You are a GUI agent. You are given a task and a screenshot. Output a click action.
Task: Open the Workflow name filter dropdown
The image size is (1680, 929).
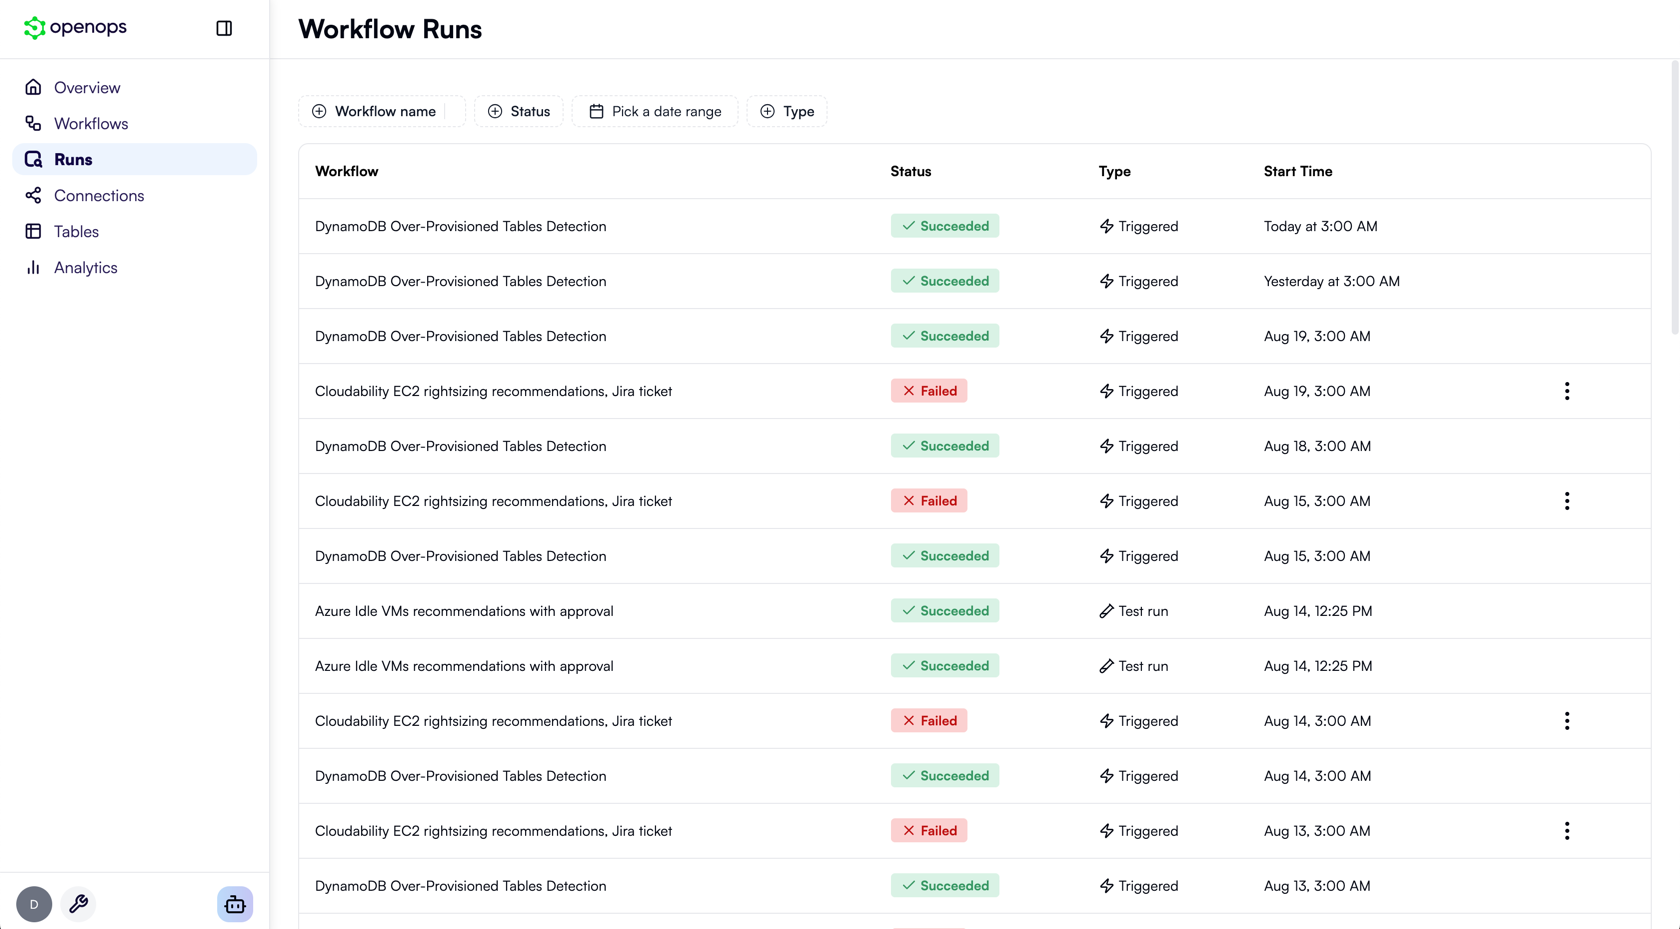point(381,111)
